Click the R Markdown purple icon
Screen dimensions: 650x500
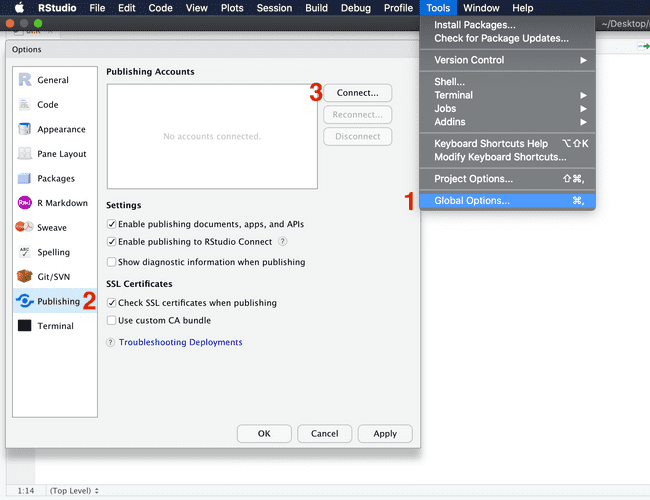click(25, 203)
